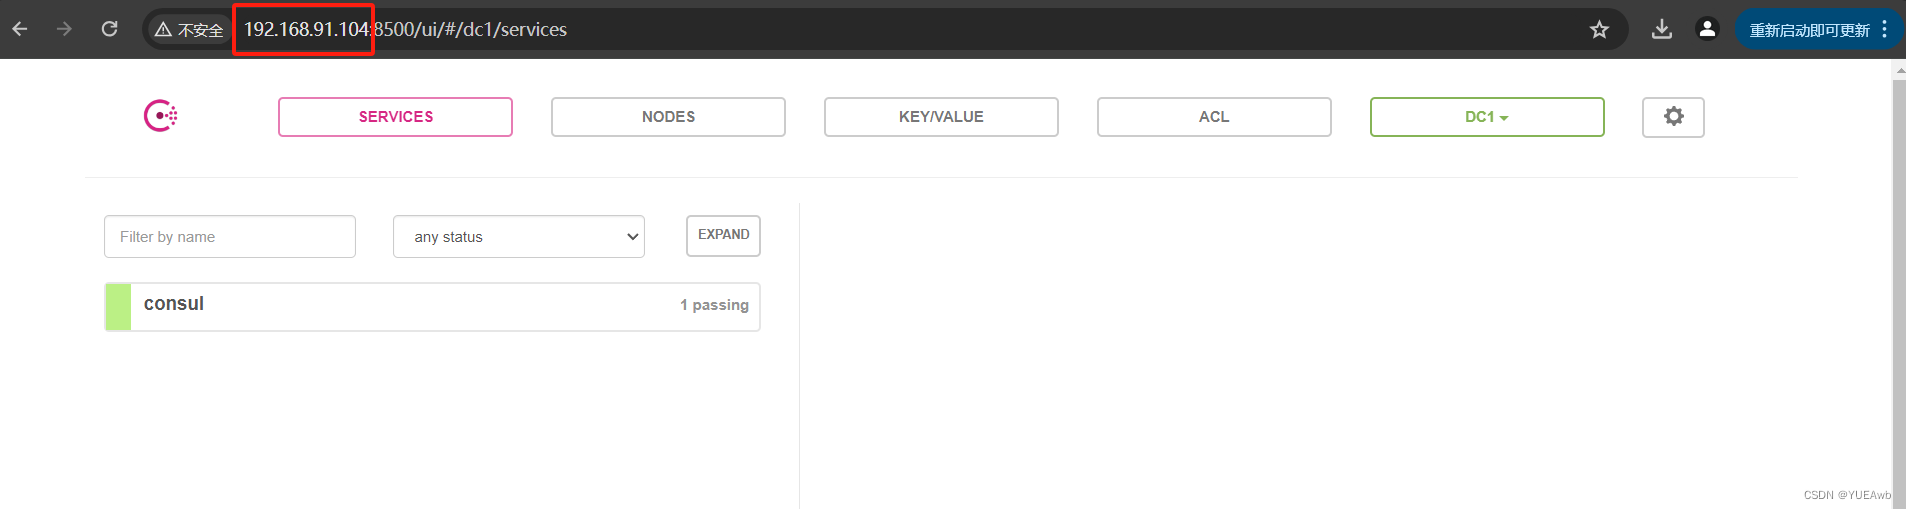The image size is (1906, 509).
Task: Click the Consul logo
Action: 161,116
